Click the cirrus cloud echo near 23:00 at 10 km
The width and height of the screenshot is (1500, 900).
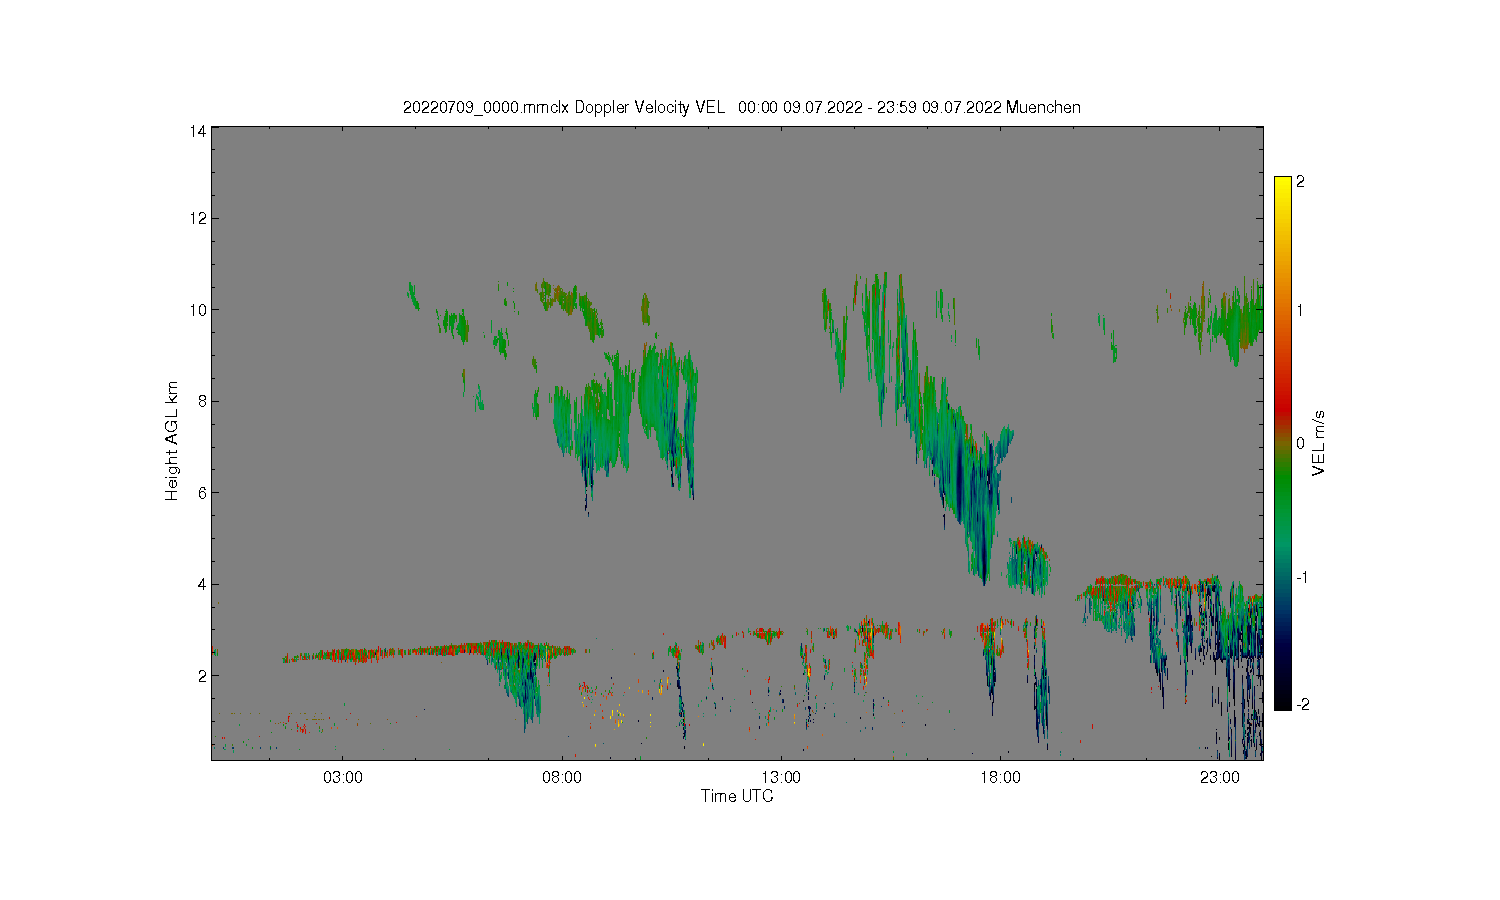click(1222, 320)
